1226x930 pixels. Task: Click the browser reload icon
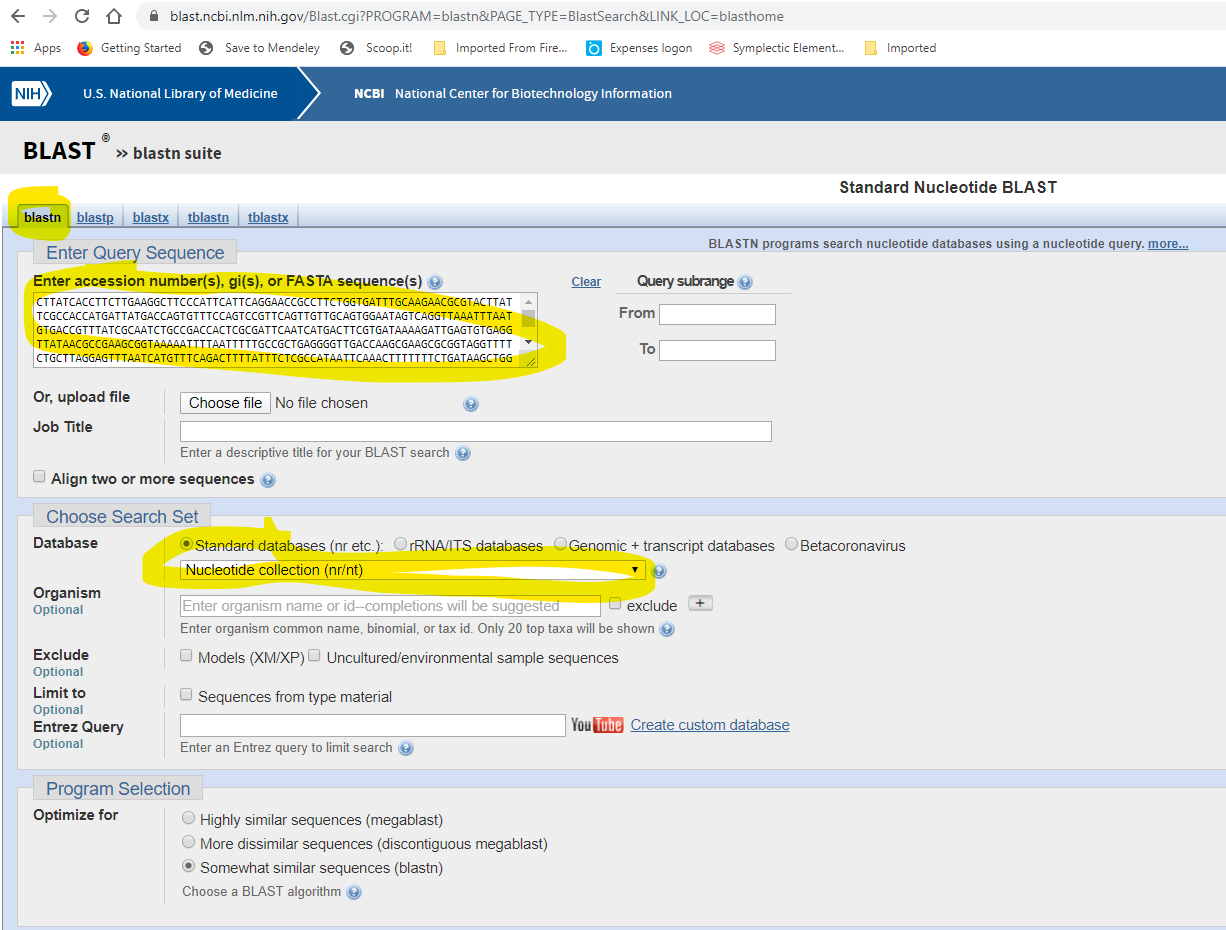82,16
